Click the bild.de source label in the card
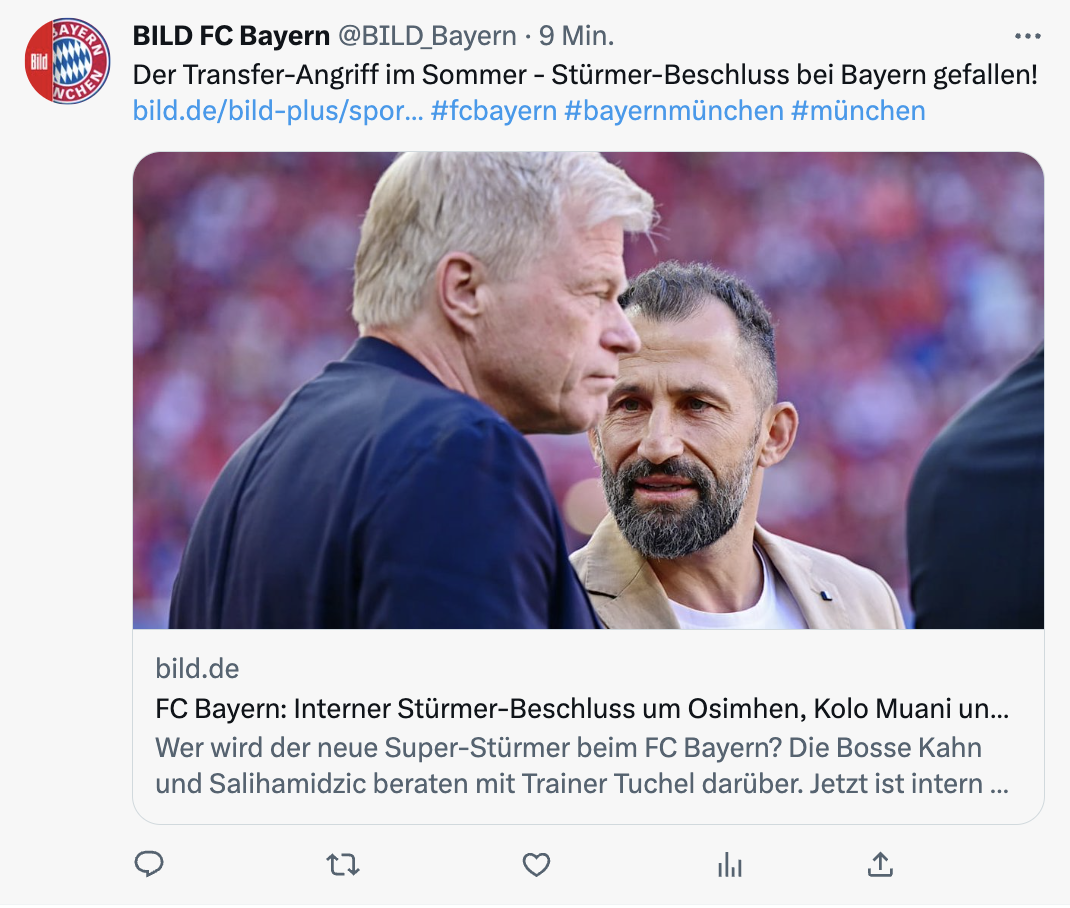1070x908 pixels. point(198,668)
